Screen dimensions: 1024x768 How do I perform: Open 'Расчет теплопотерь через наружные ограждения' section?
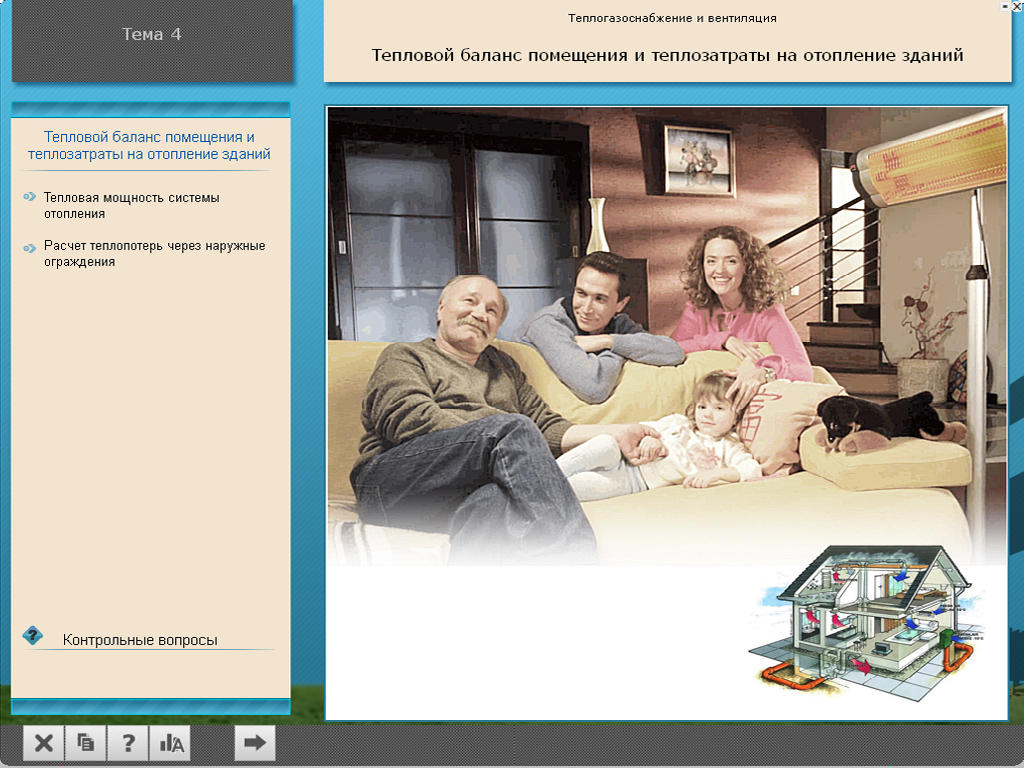[x=154, y=253]
